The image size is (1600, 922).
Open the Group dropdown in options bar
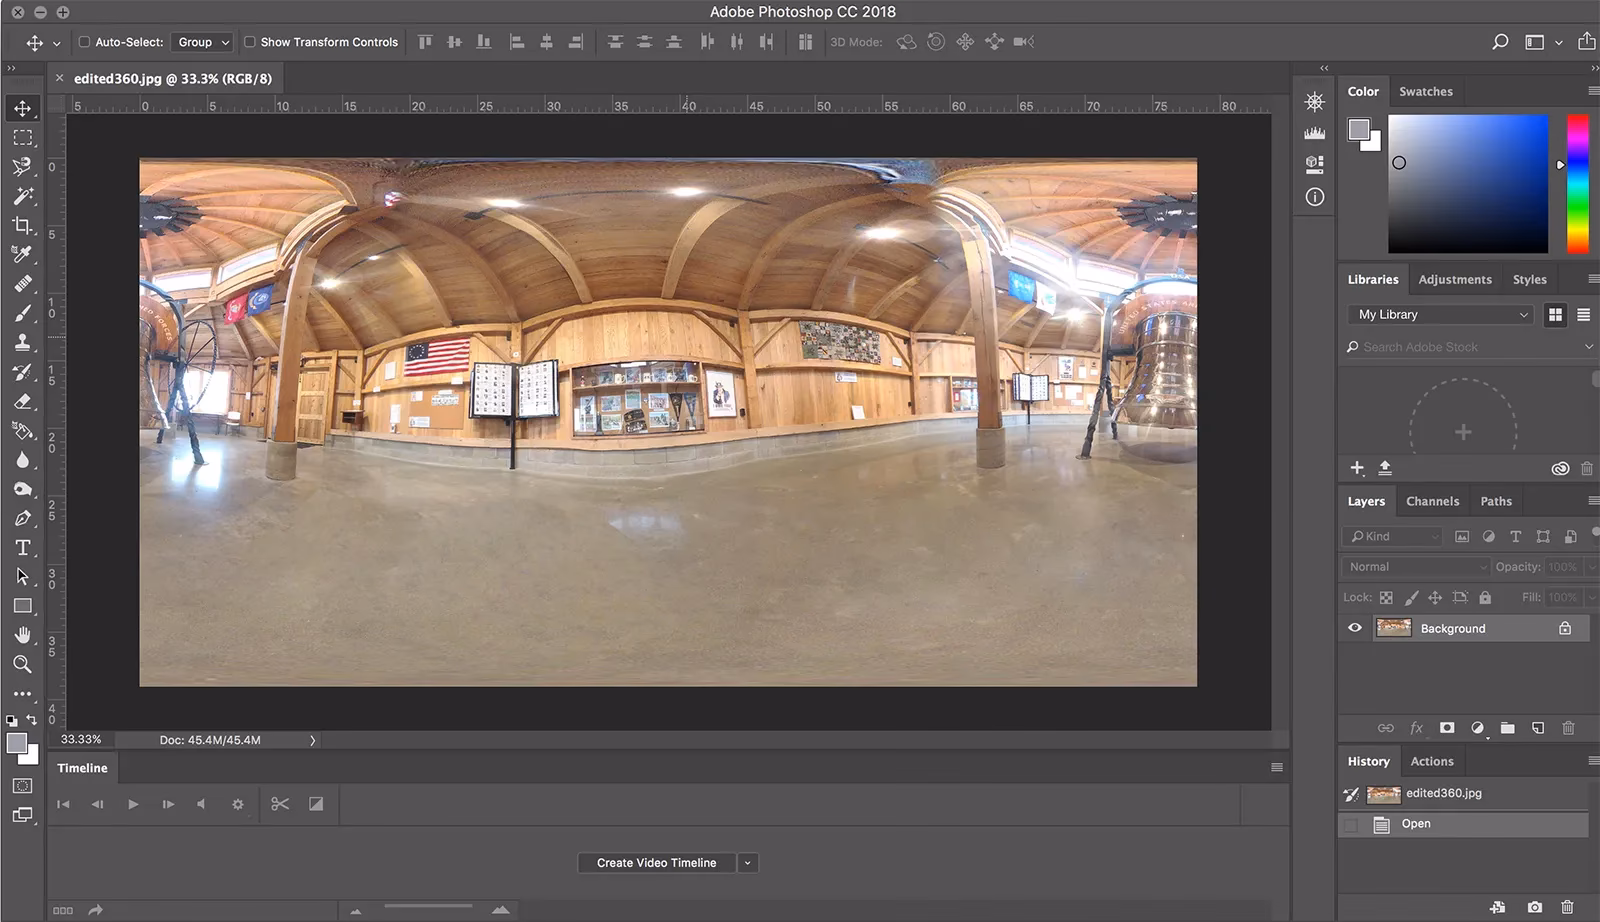[x=201, y=42]
